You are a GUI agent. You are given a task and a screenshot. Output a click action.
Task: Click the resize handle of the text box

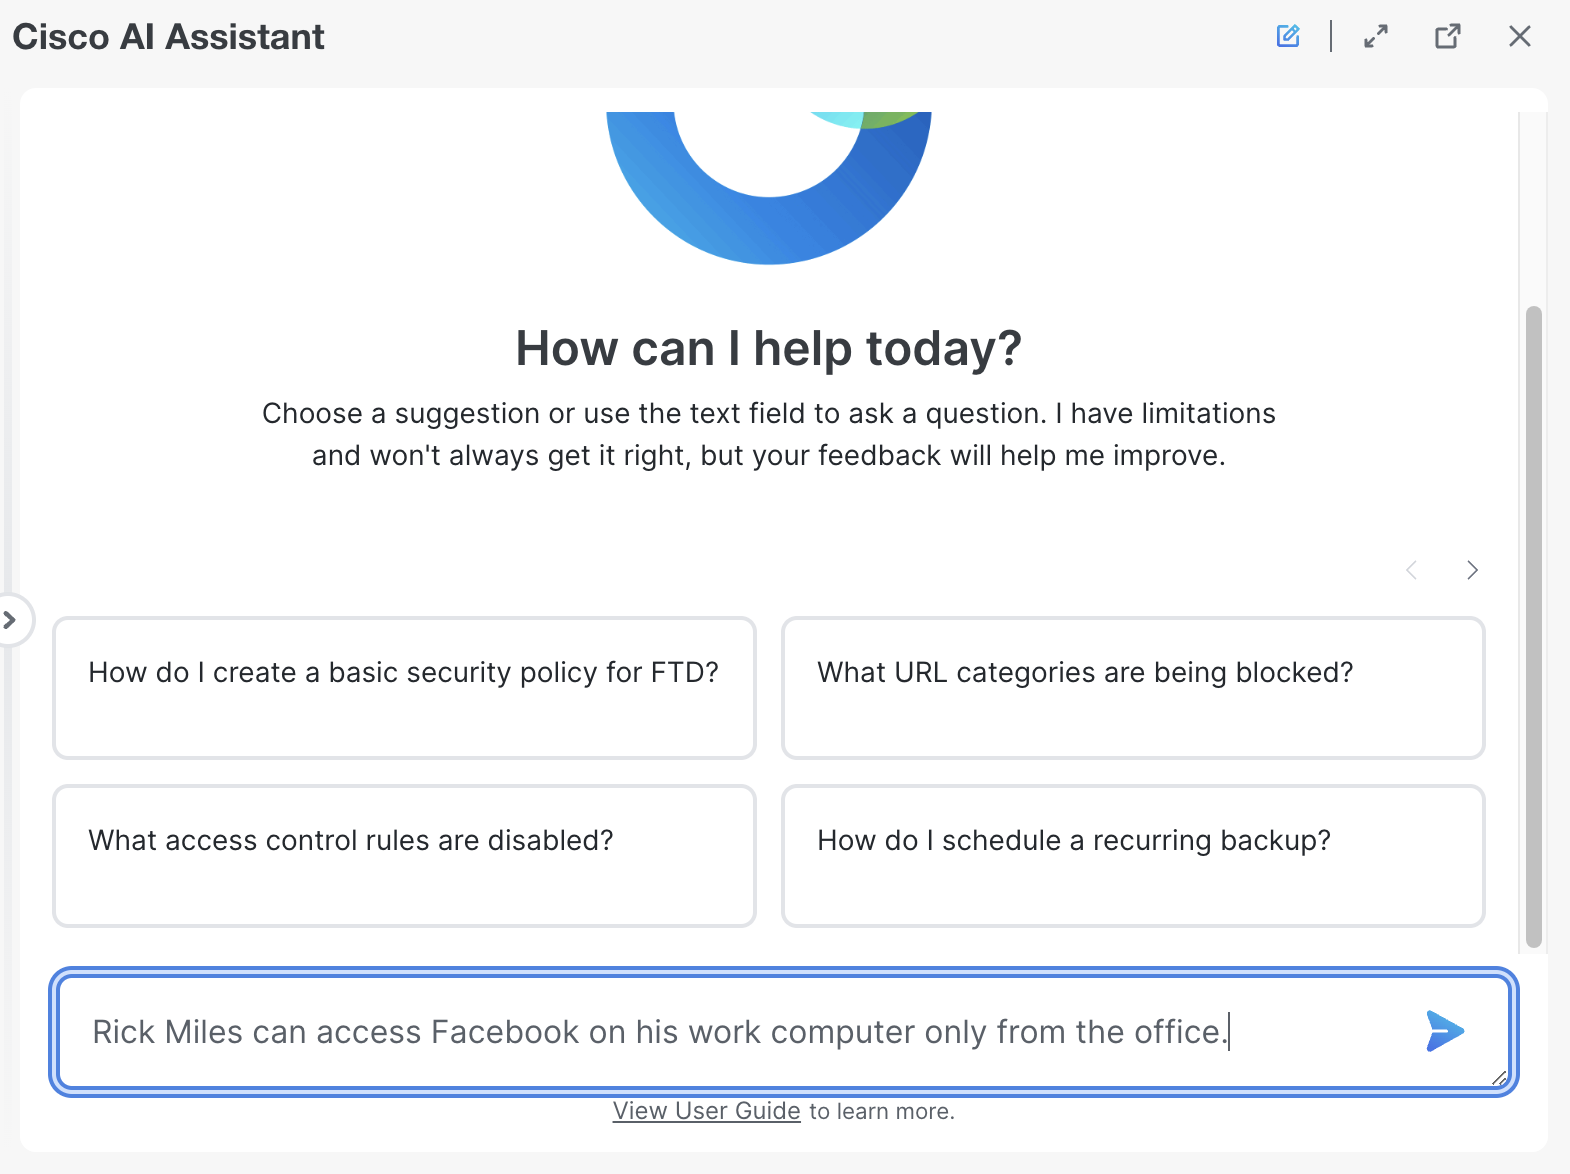(1499, 1078)
